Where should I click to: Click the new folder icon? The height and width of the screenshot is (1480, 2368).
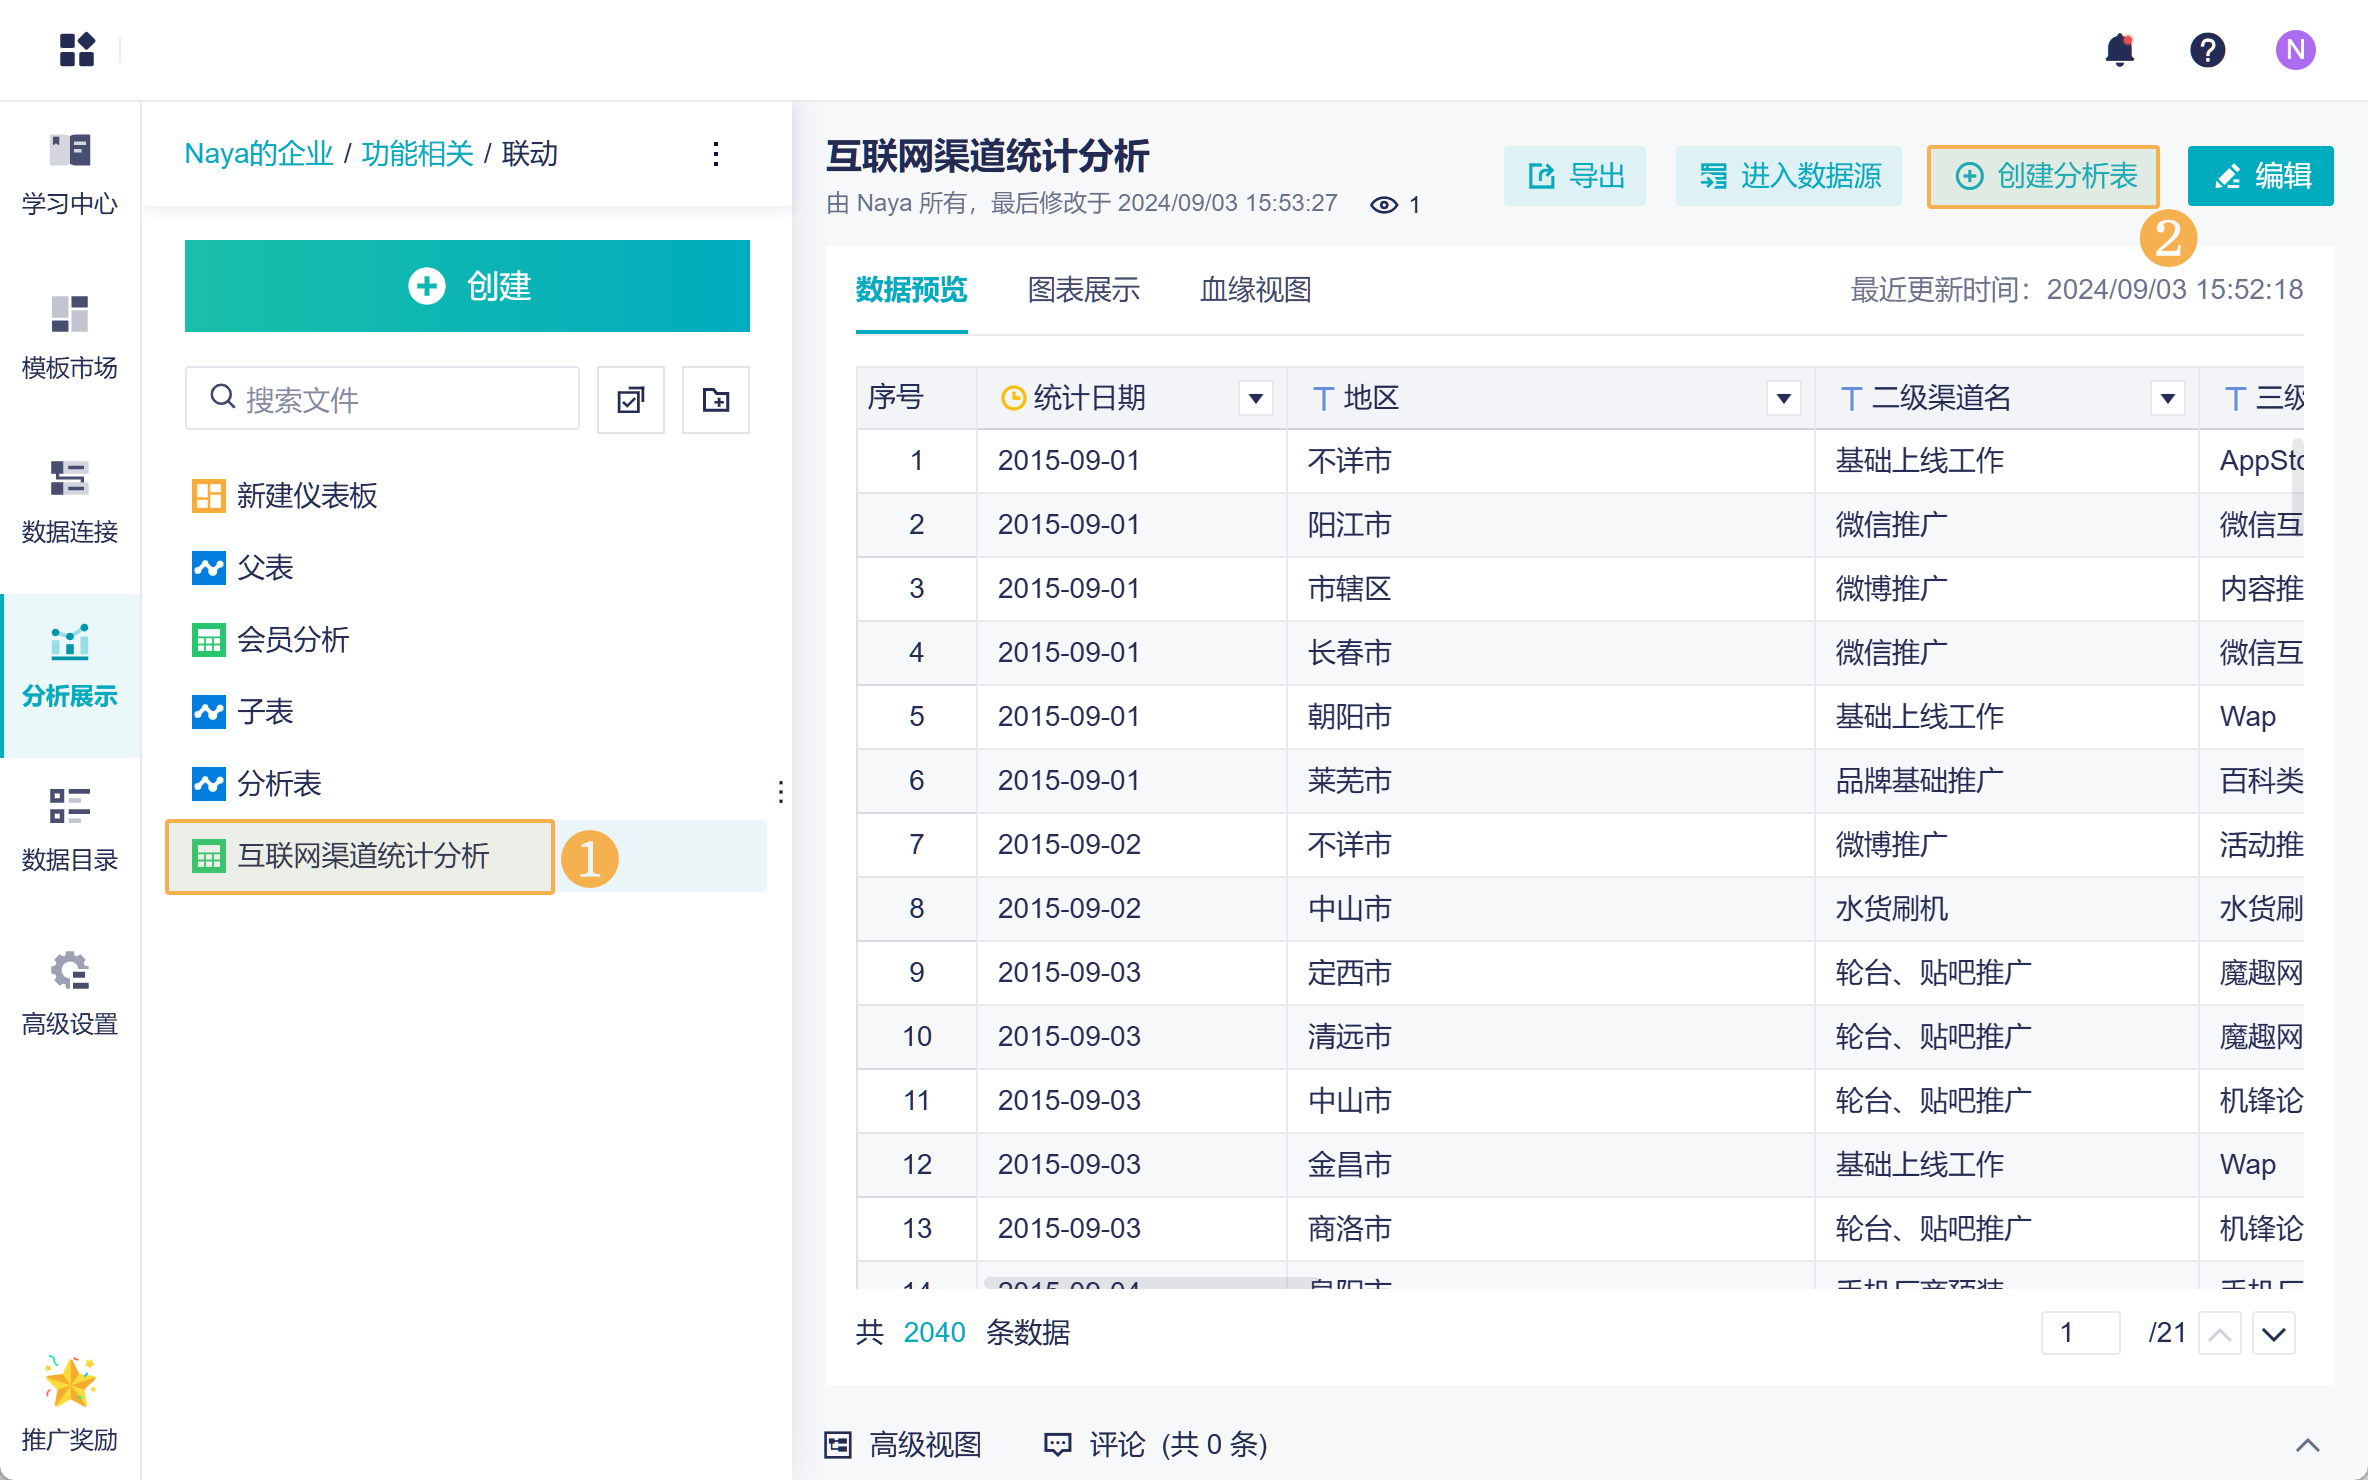point(716,400)
